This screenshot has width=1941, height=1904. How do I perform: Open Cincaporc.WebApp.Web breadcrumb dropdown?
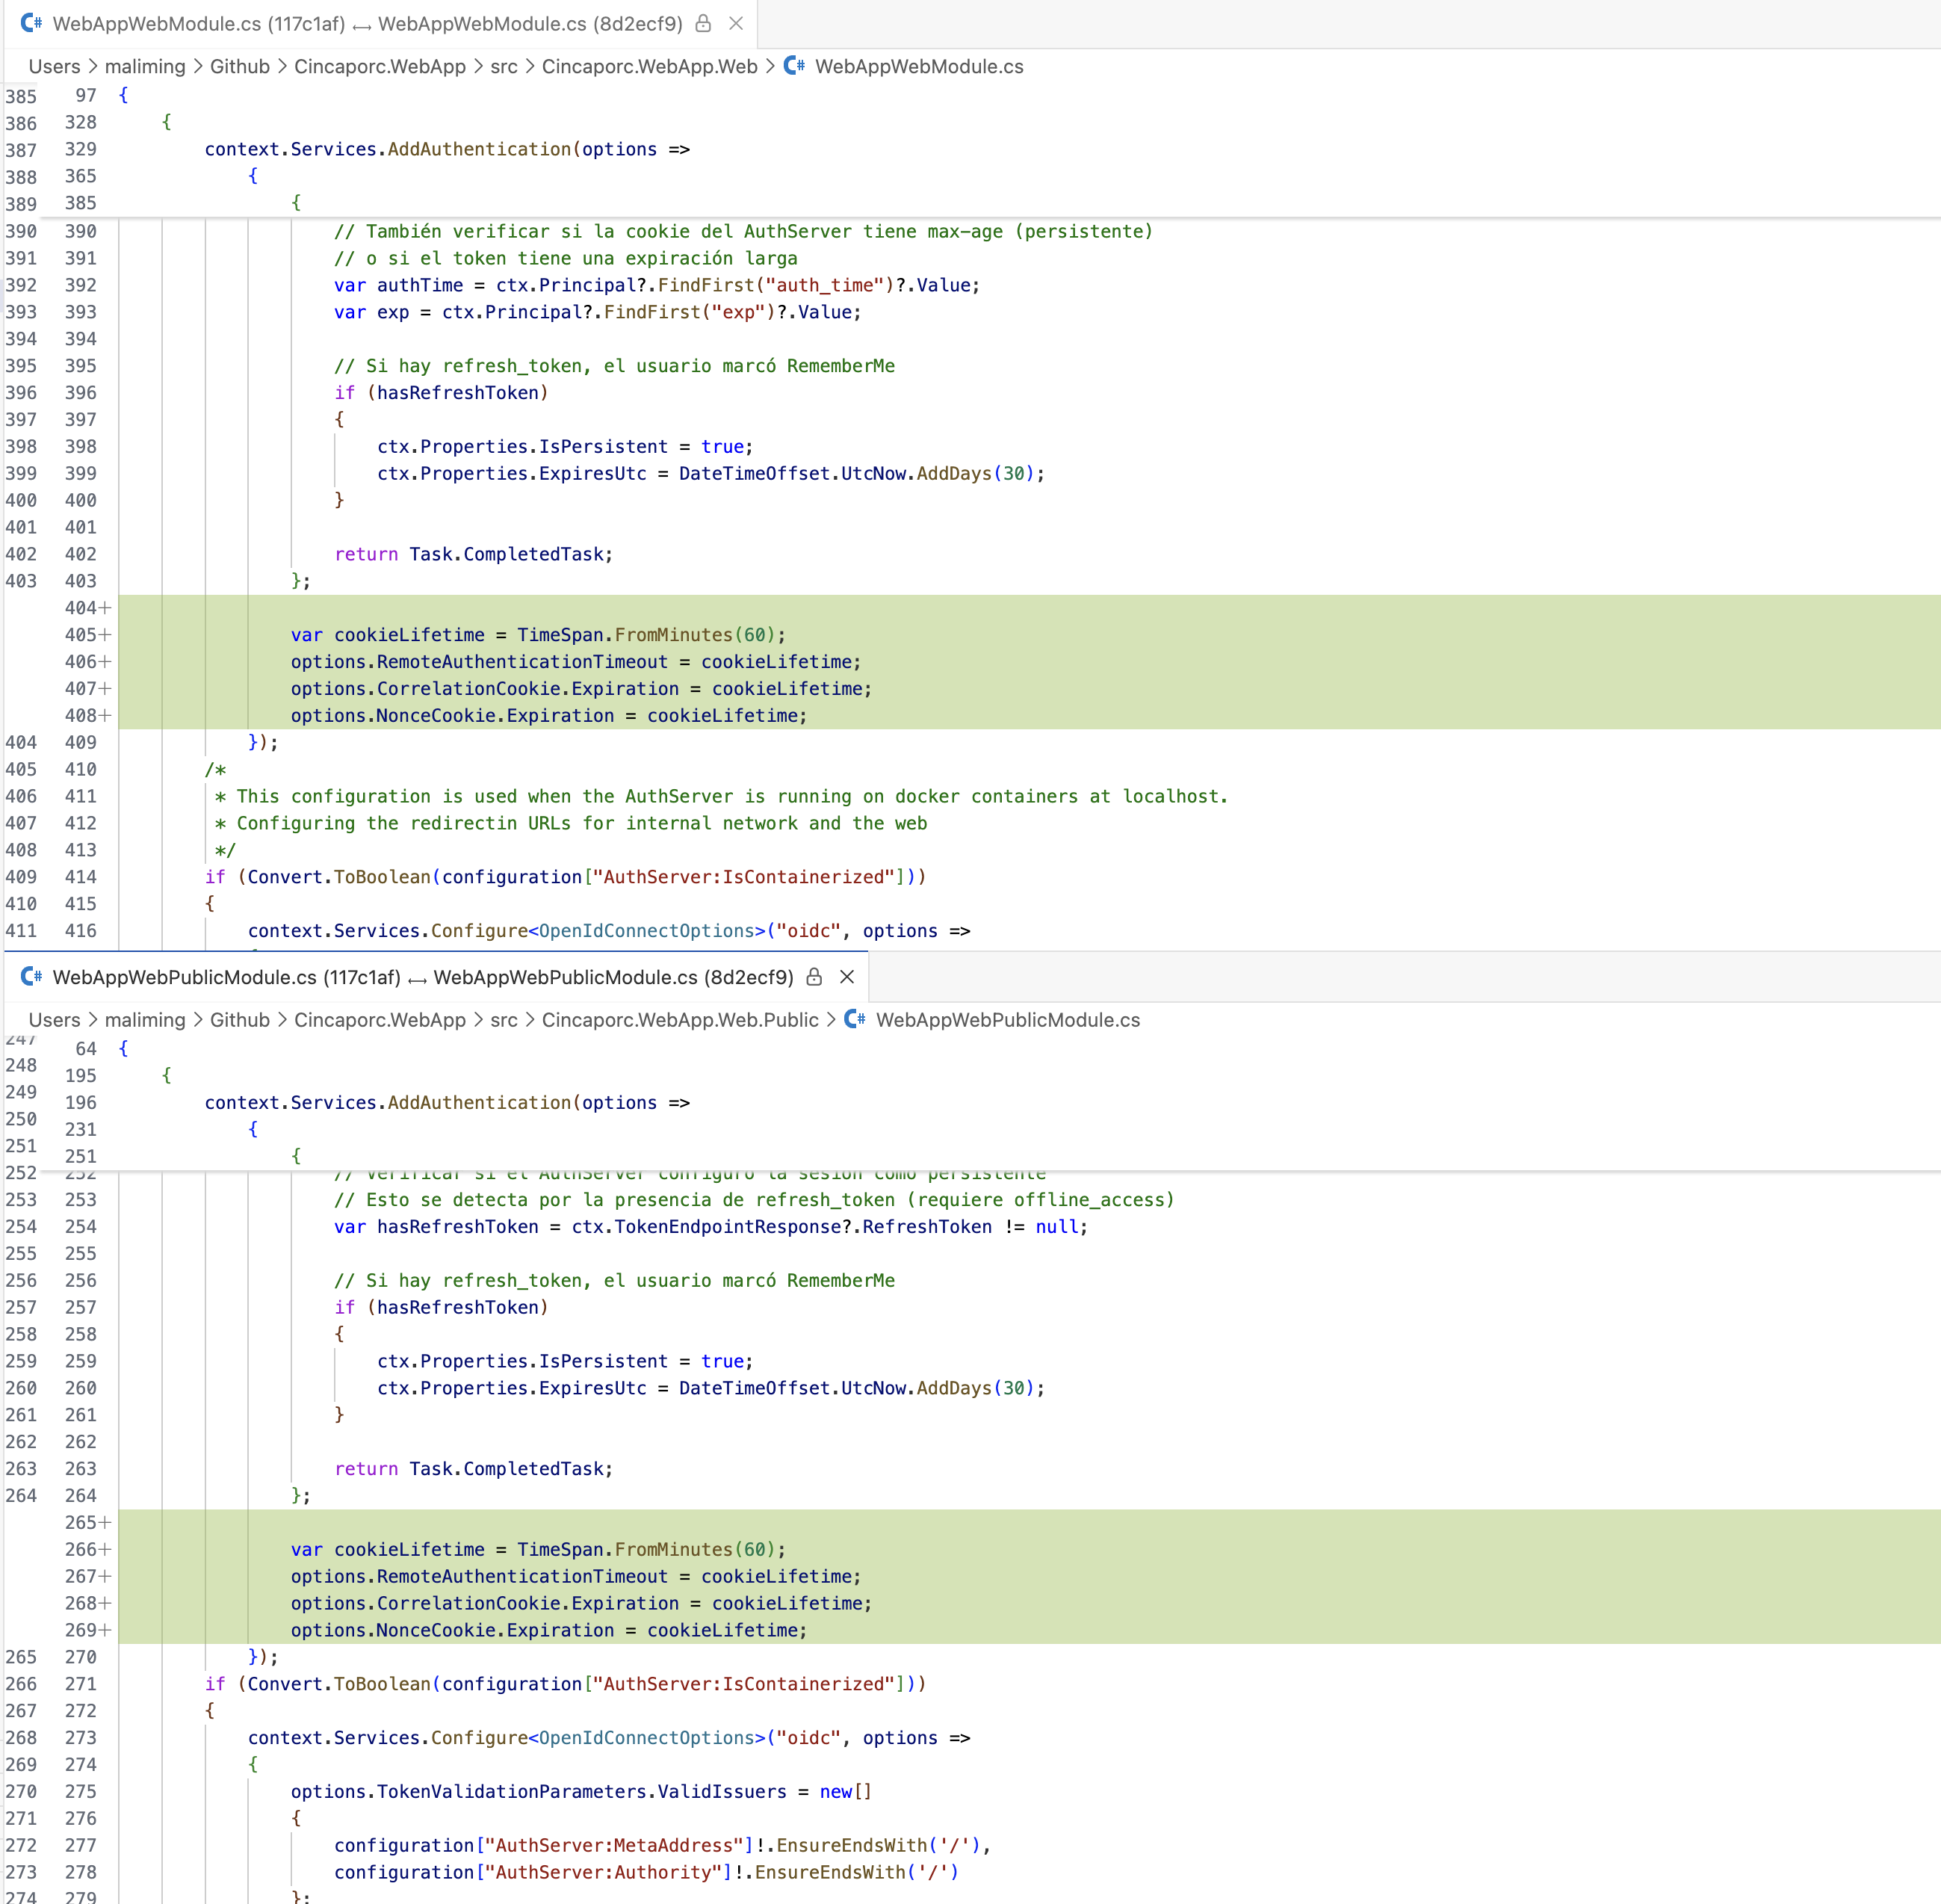tap(649, 66)
